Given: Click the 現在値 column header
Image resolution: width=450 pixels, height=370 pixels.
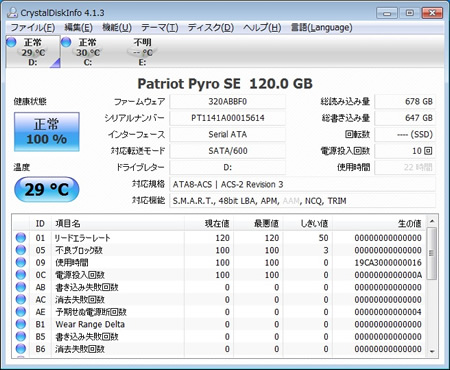Looking at the screenshot, I should (x=209, y=223).
